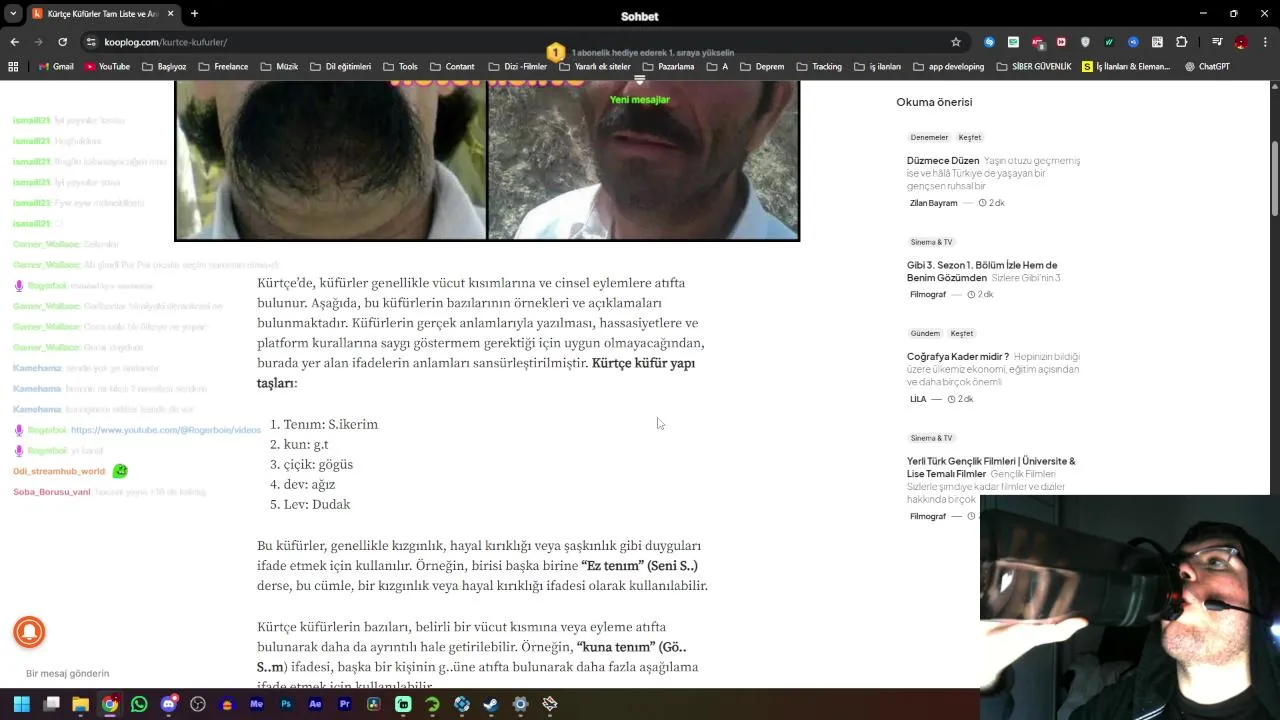Image resolution: width=1280 pixels, height=720 pixels.
Task: Open YouTube bookmark
Action: (107, 67)
